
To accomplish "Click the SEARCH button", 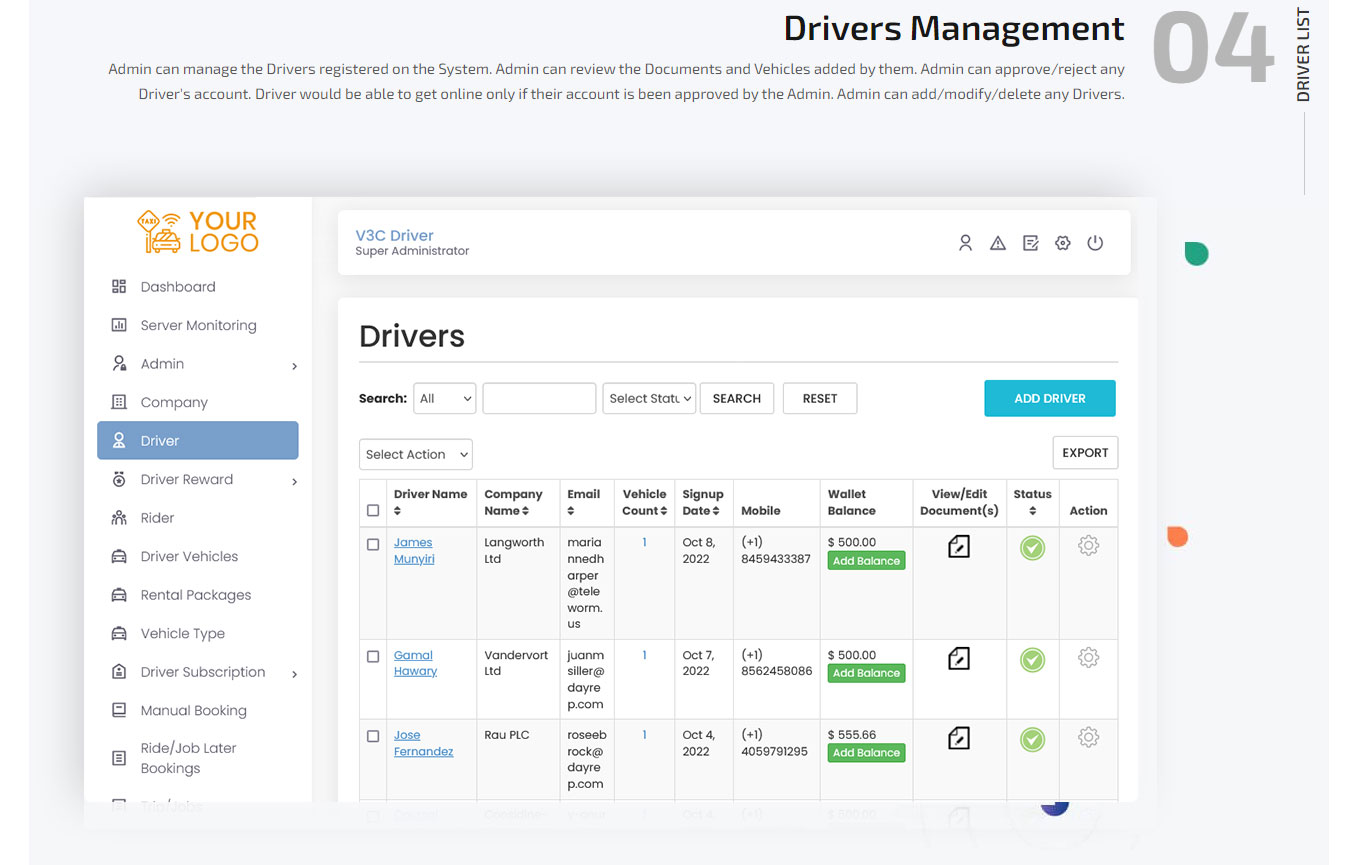I will tap(737, 398).
